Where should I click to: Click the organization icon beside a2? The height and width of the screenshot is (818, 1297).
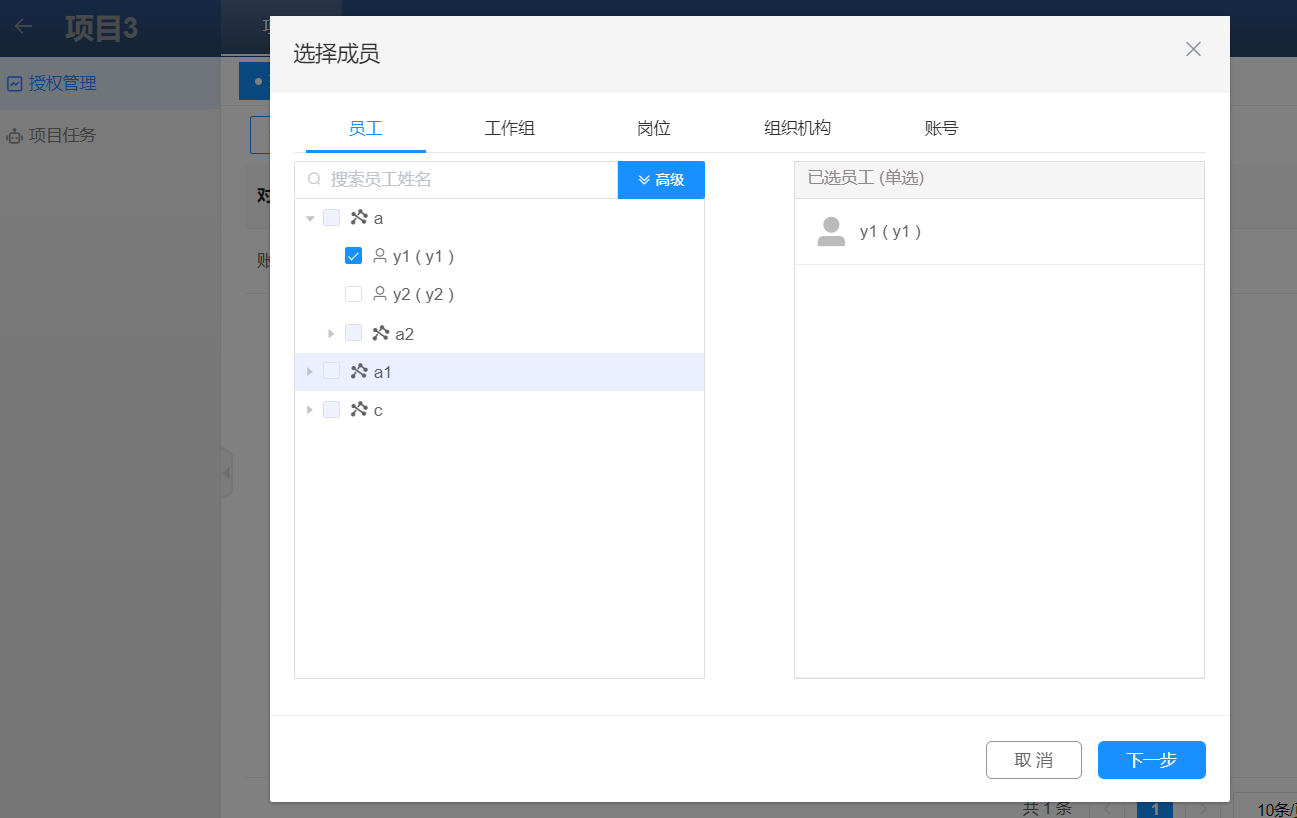coord(380,333)
